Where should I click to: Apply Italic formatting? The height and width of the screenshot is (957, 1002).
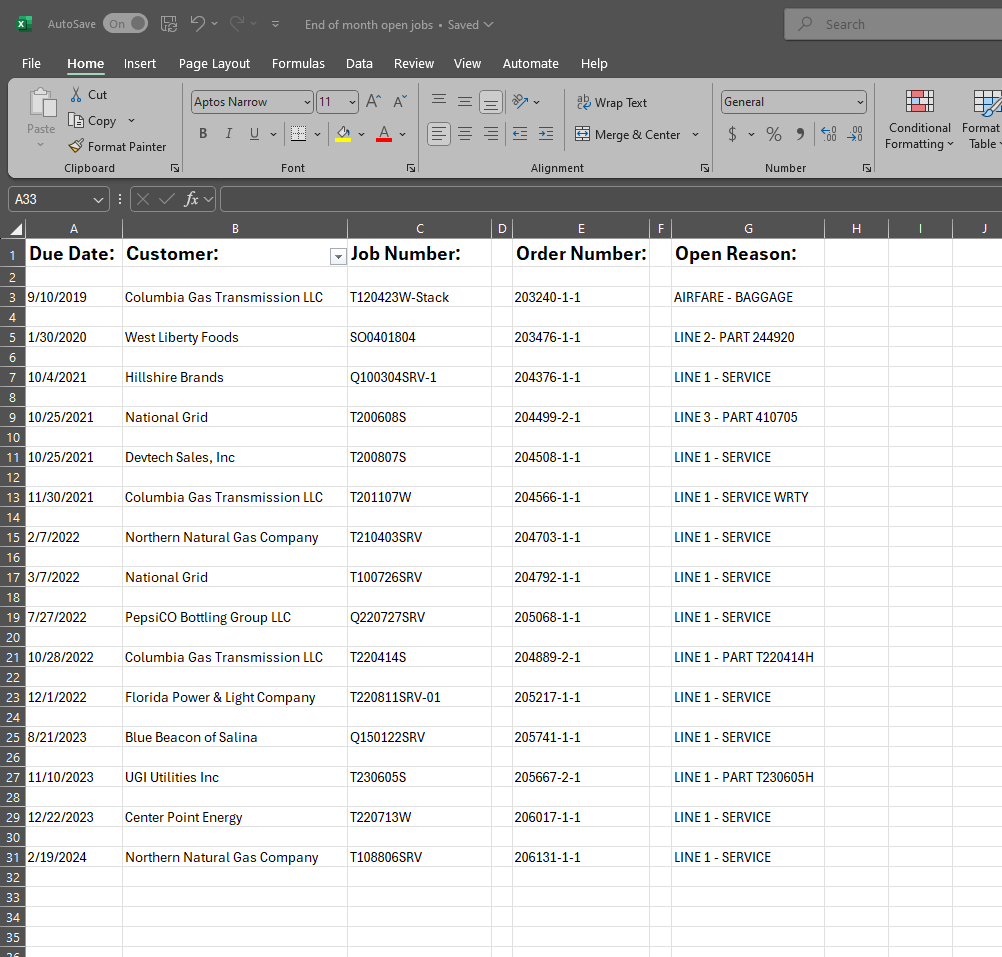click(228, 134)
